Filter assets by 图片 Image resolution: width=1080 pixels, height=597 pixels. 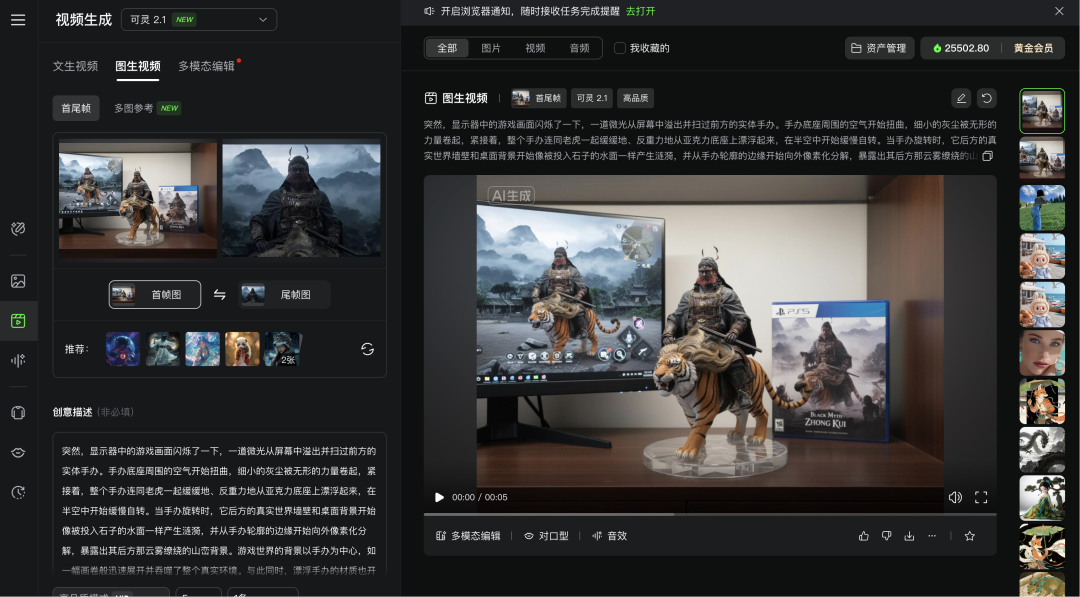click(491, 48)
